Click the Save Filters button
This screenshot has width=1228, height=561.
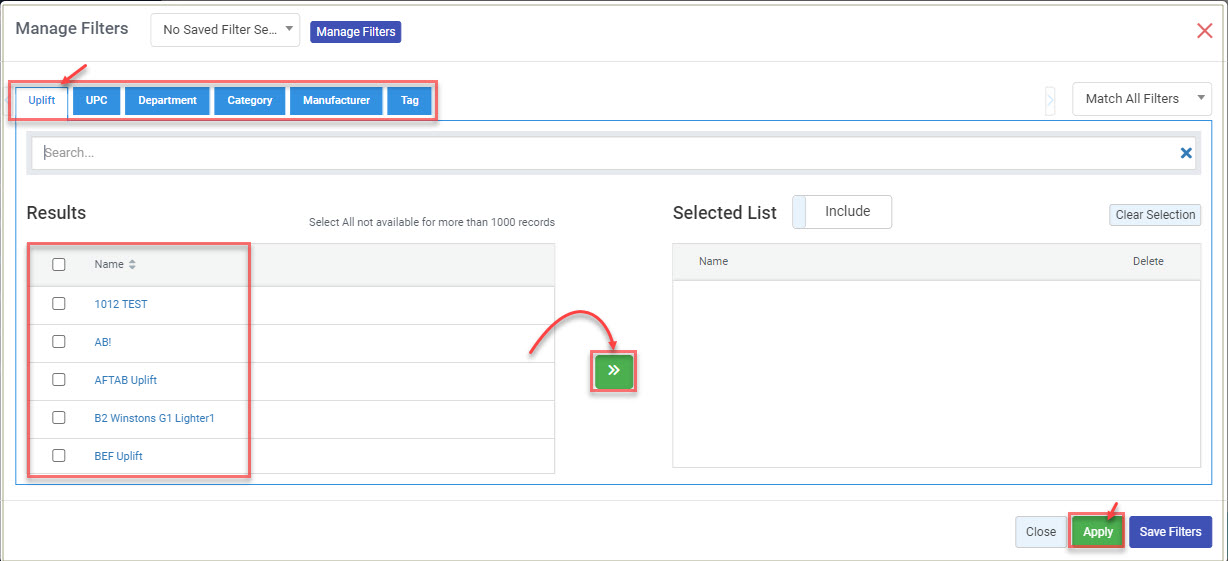point(1170,532)
